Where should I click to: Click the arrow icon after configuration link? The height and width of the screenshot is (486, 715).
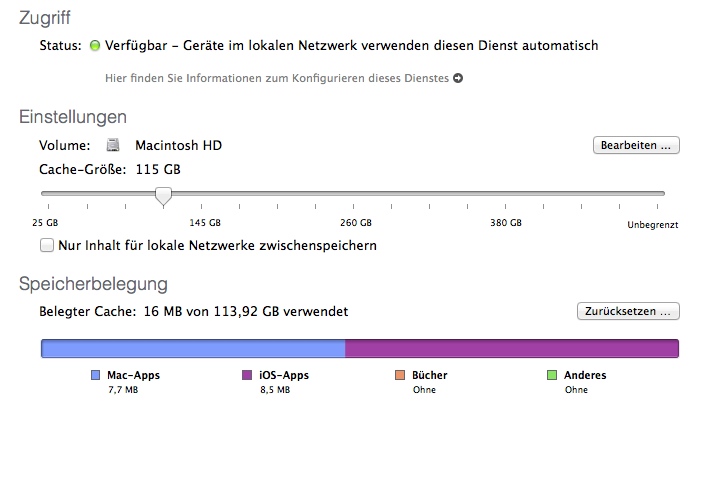(458, 78)
